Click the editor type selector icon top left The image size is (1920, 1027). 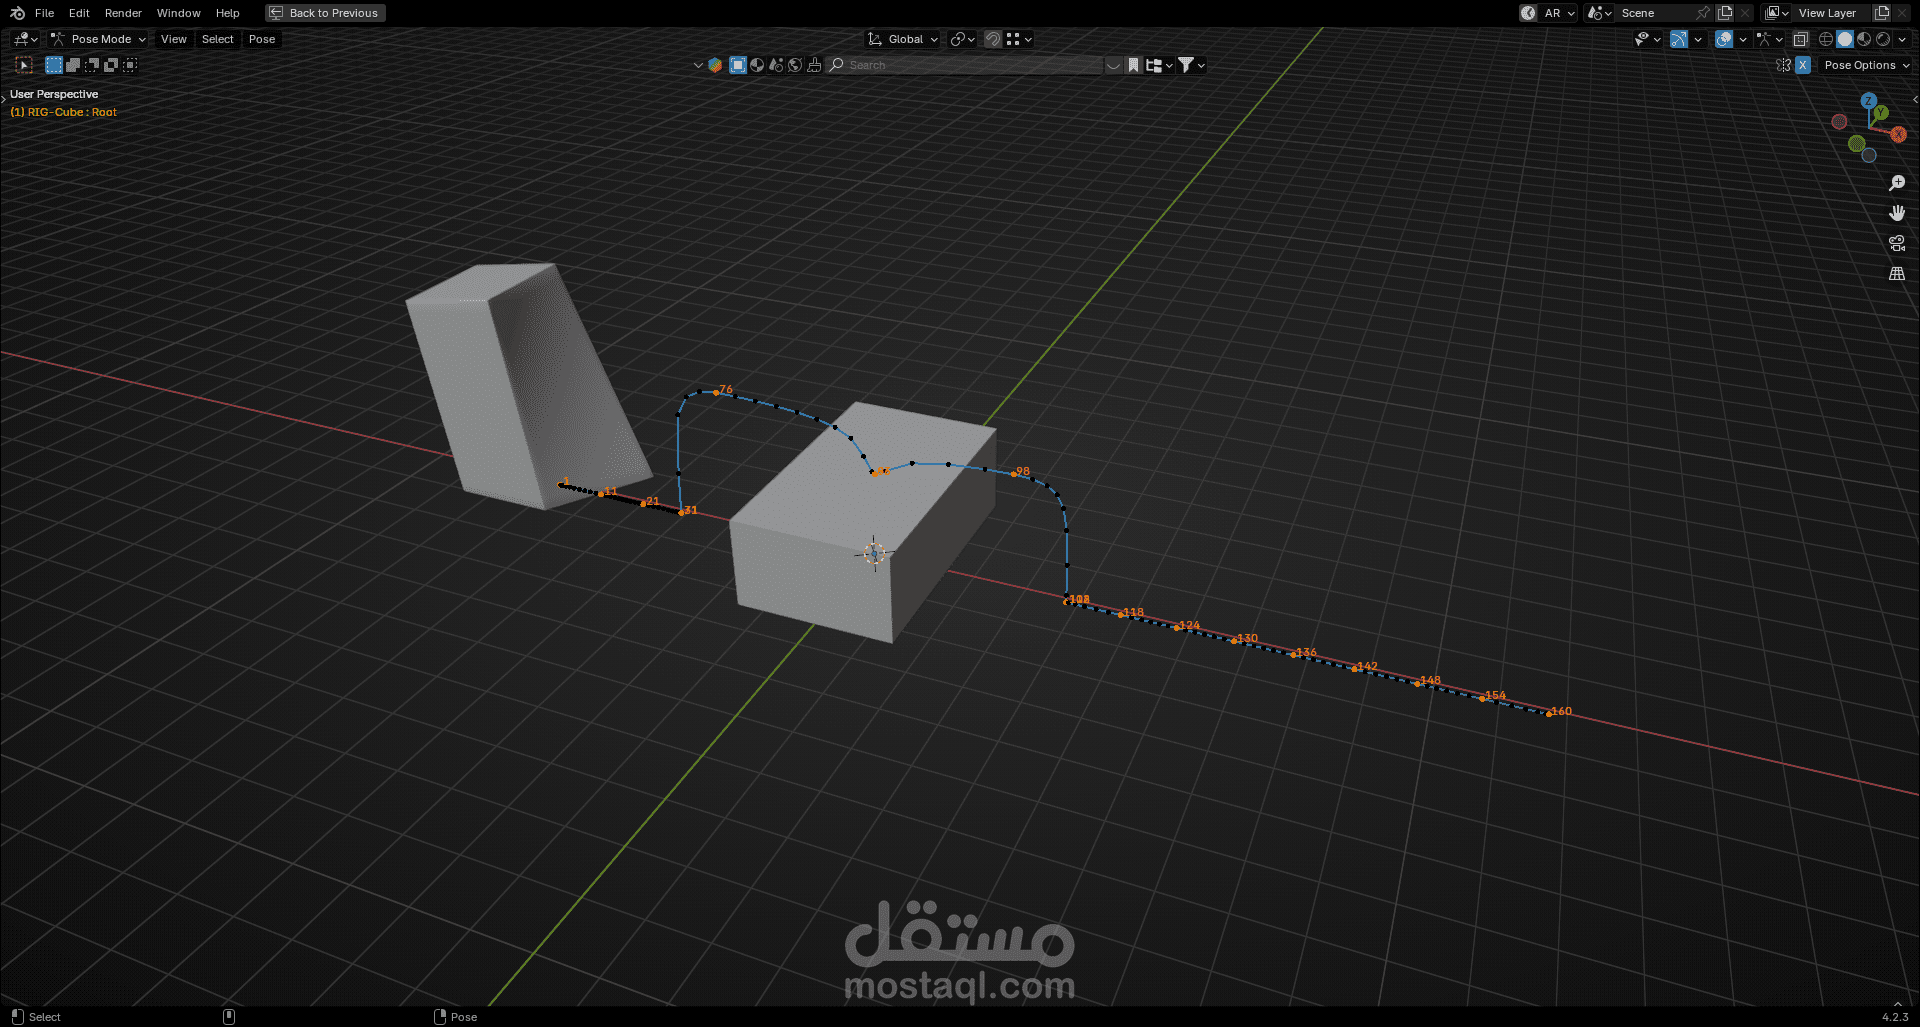click(x=20, y=39)
